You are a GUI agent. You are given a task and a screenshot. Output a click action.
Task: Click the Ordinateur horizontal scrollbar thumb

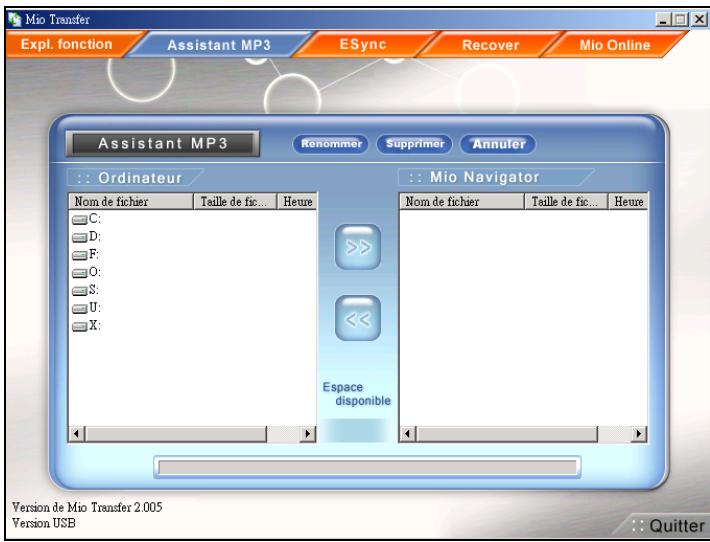[176, 434]
